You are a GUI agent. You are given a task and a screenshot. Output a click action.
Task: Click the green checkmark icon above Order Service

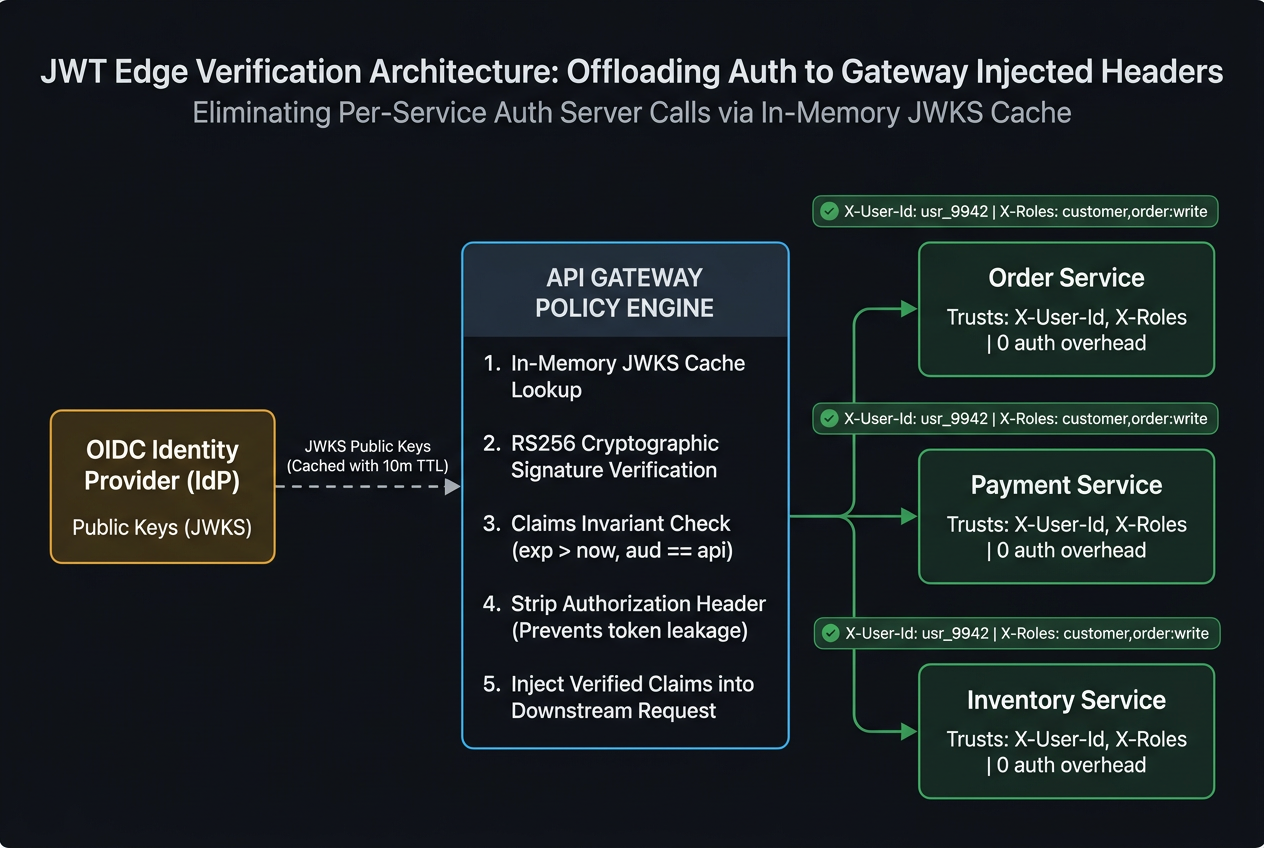pos(829,211)
